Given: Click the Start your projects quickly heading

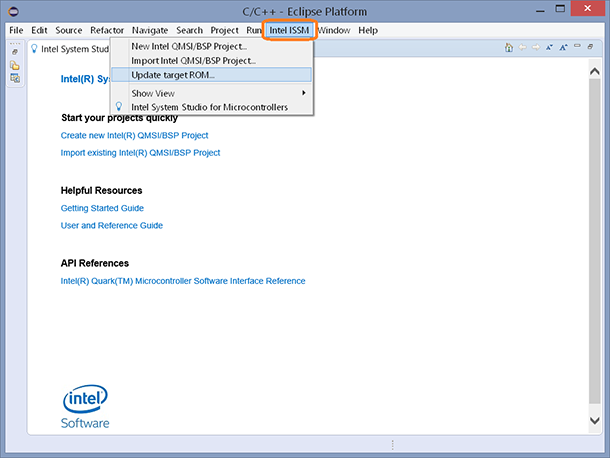Looking at the screenshot, I should (x=119, y=118).
